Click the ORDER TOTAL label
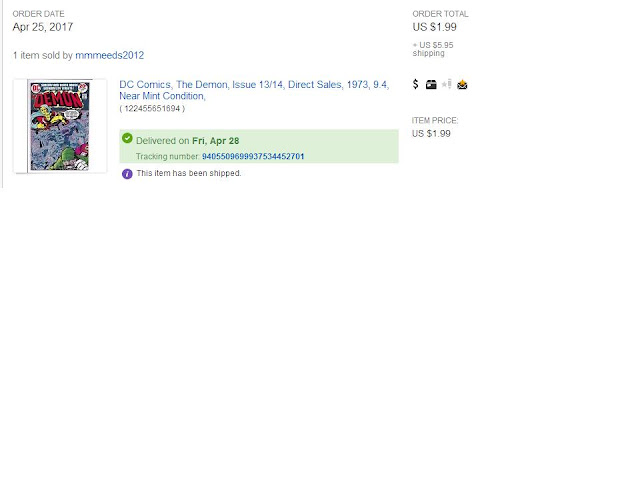 (440, 14)
